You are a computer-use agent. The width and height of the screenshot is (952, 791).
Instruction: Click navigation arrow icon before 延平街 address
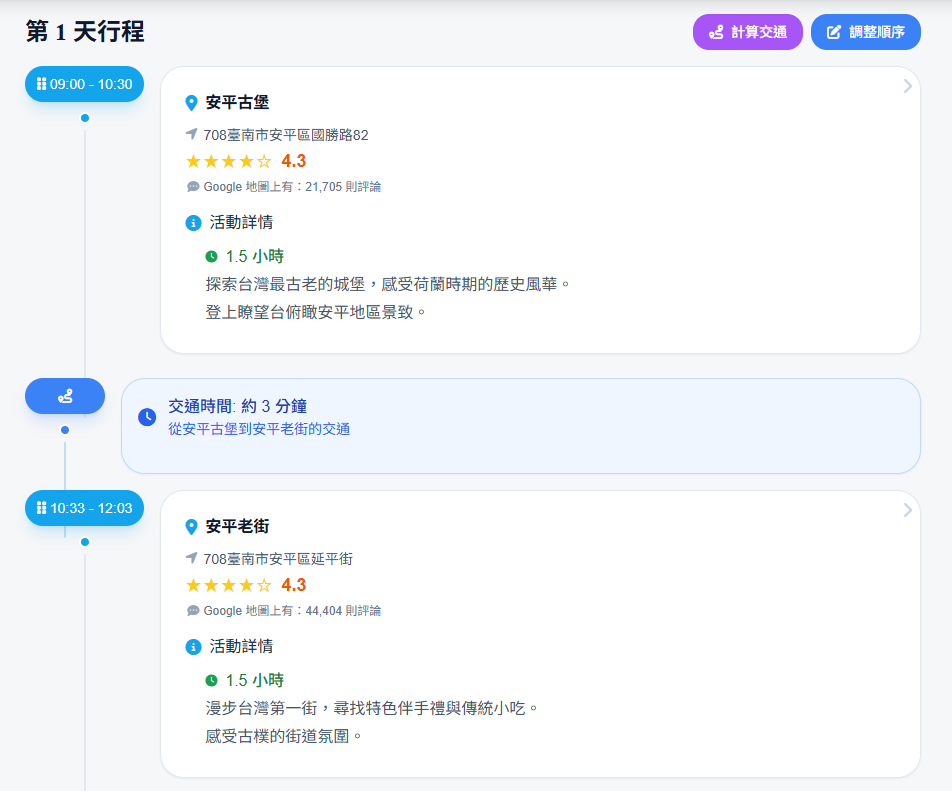point(191,557)
